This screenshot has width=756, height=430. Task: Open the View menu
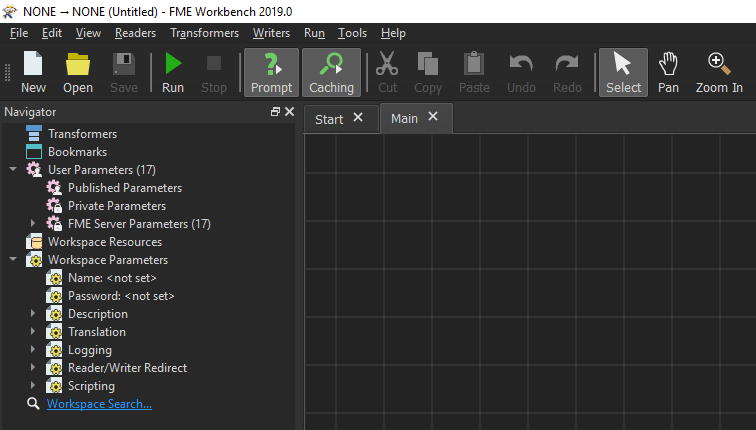coord(88,33)
